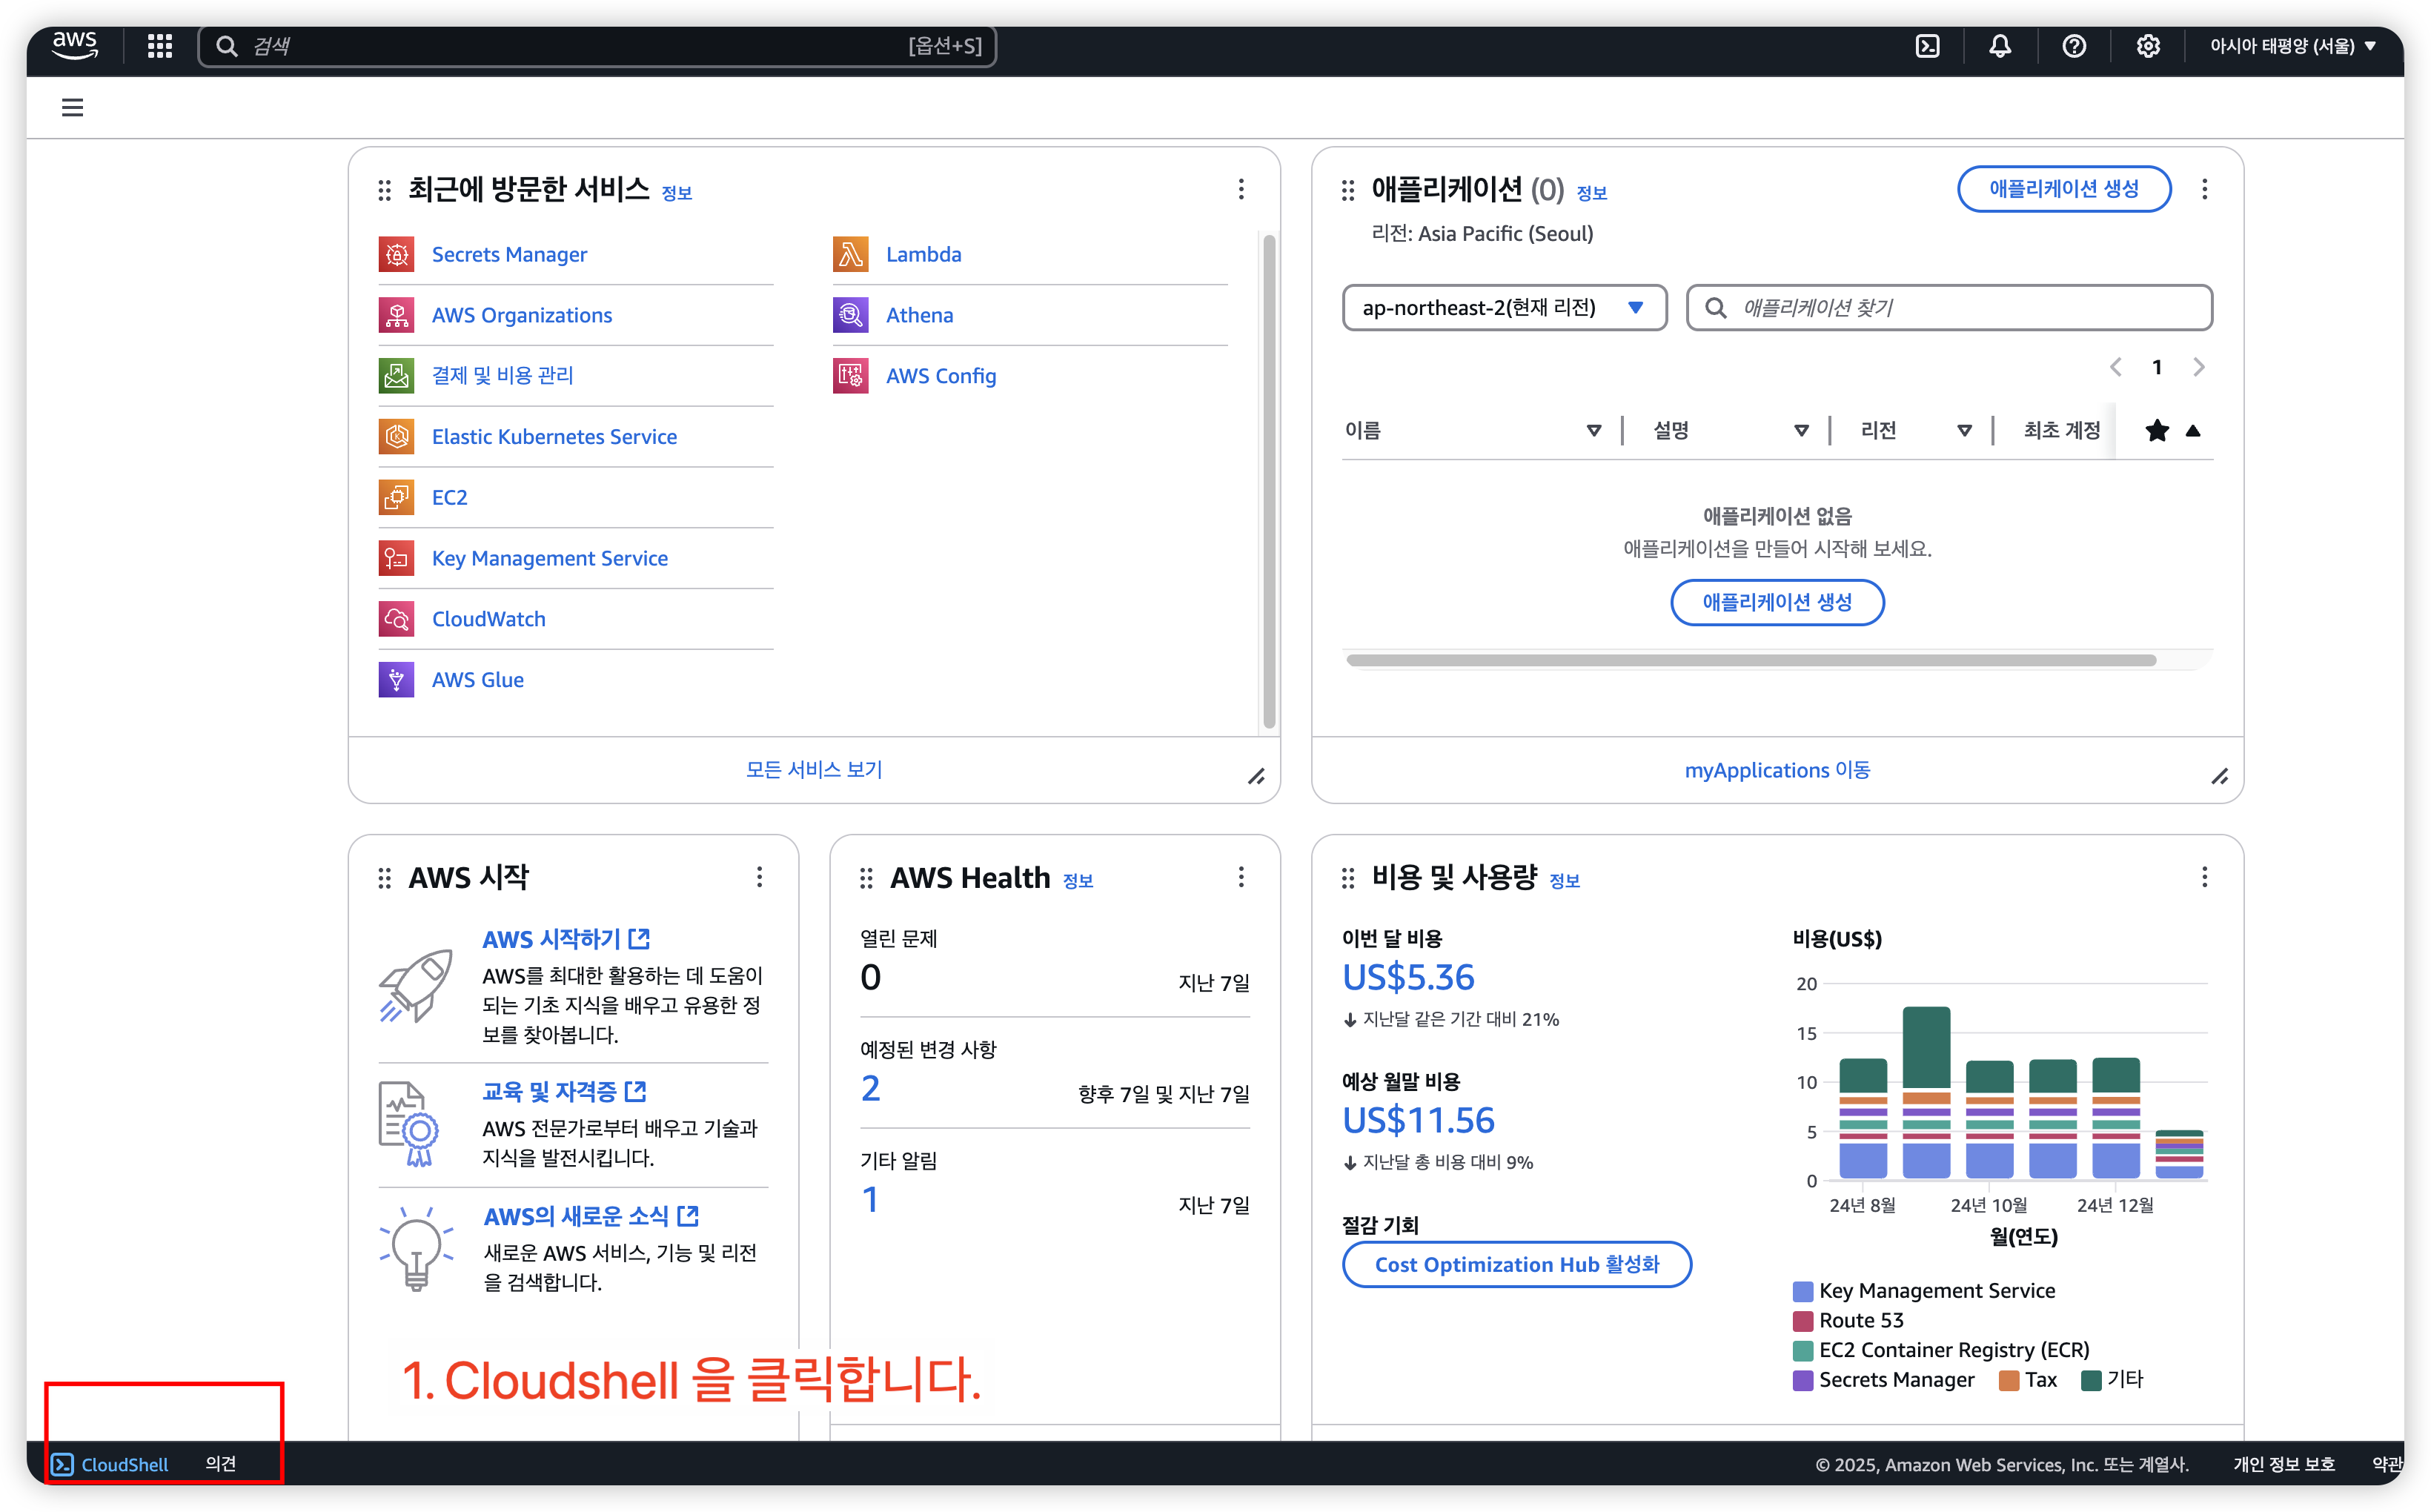Open the cost and usage widget options menu
The width and height of the screenshot is (2431, 1512).
point(2205,877)
